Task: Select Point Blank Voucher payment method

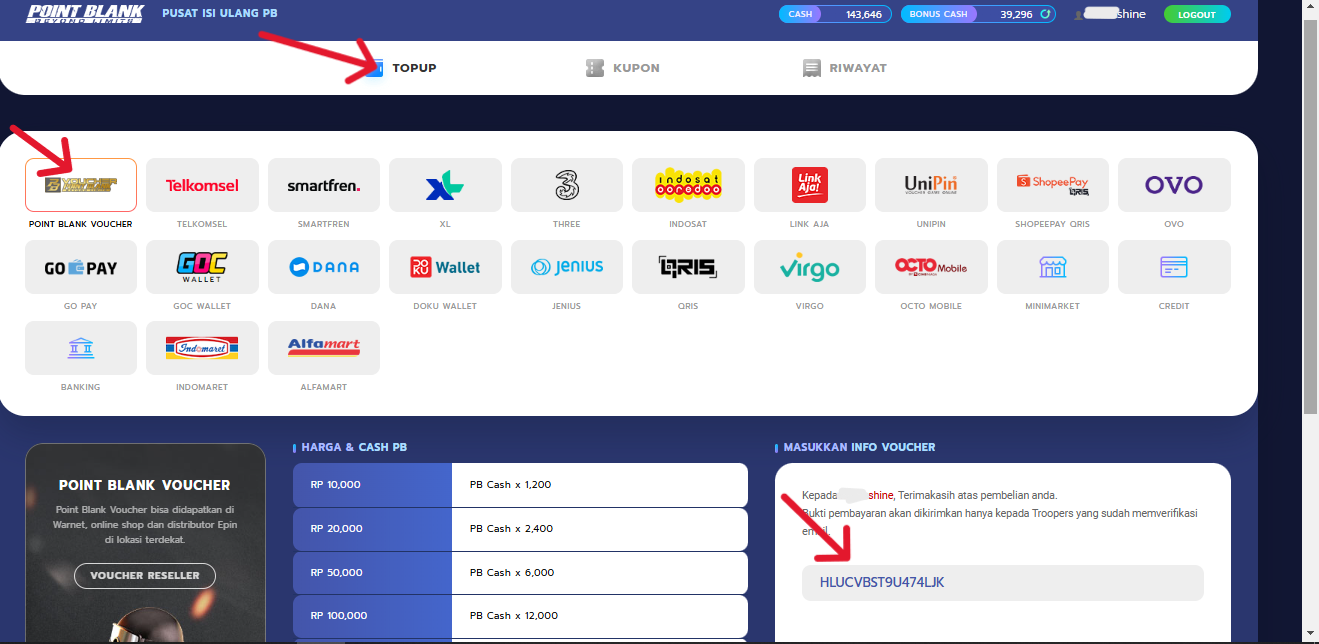Action: tap(81, 185)
